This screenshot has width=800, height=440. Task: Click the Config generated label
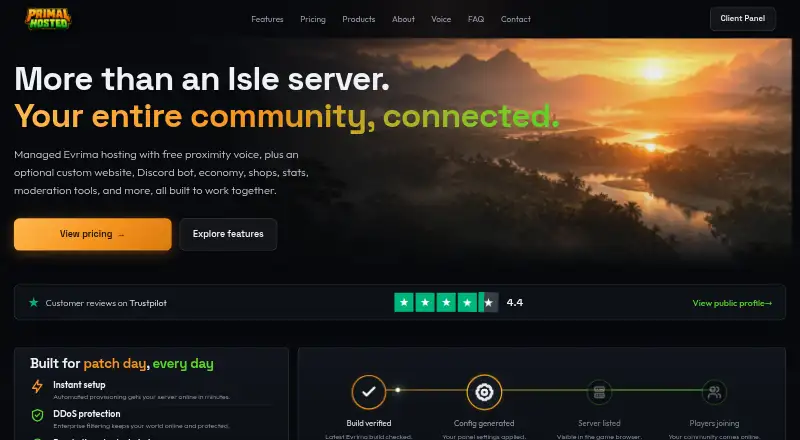pos(484,423)
